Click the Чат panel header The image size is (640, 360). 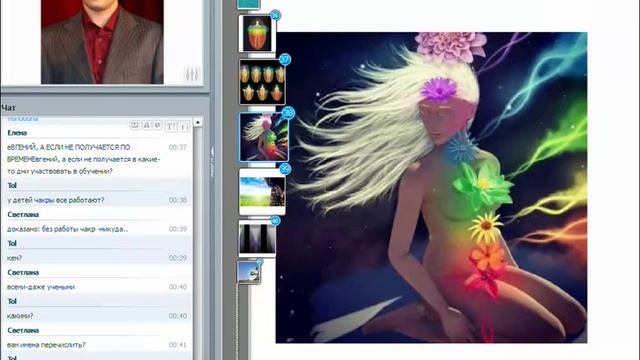point(104,108)
